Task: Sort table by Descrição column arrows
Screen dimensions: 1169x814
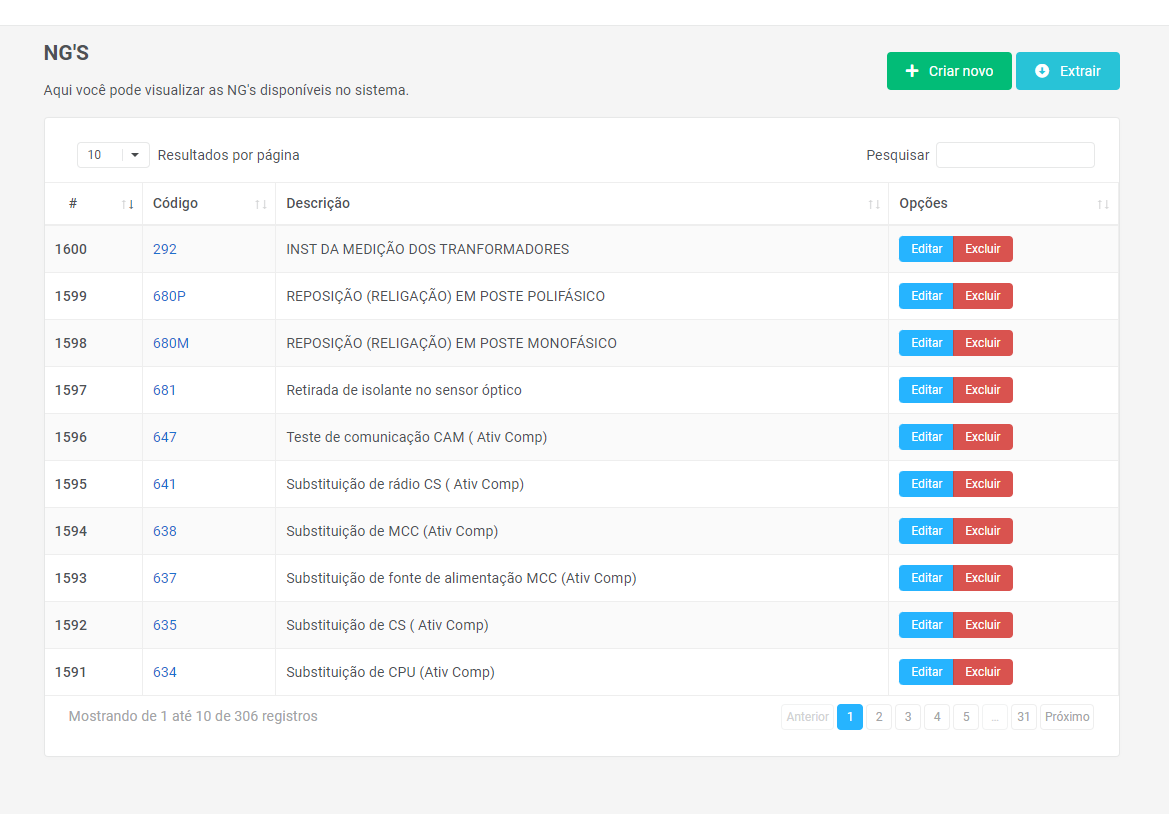Action: click(873, 204)
